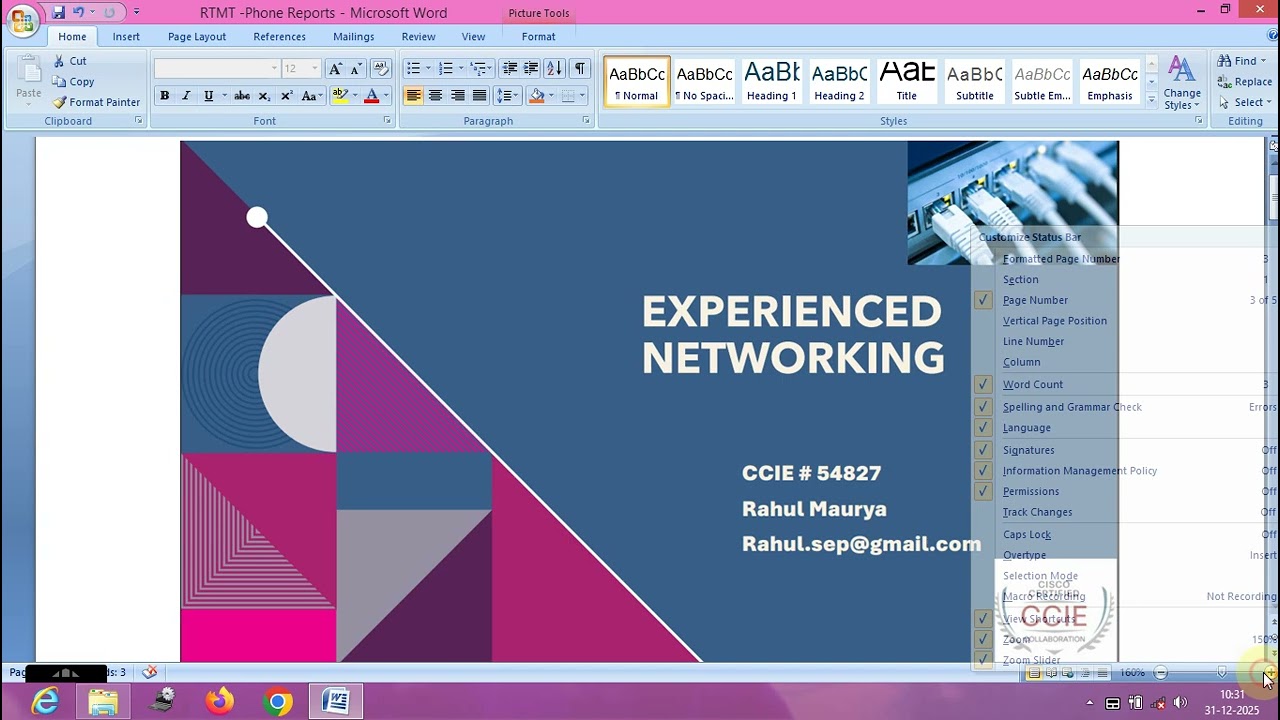Viewport: 1280px width, 720px height.
Task: Click the proofing errors status icon
Action: [149, 672]
